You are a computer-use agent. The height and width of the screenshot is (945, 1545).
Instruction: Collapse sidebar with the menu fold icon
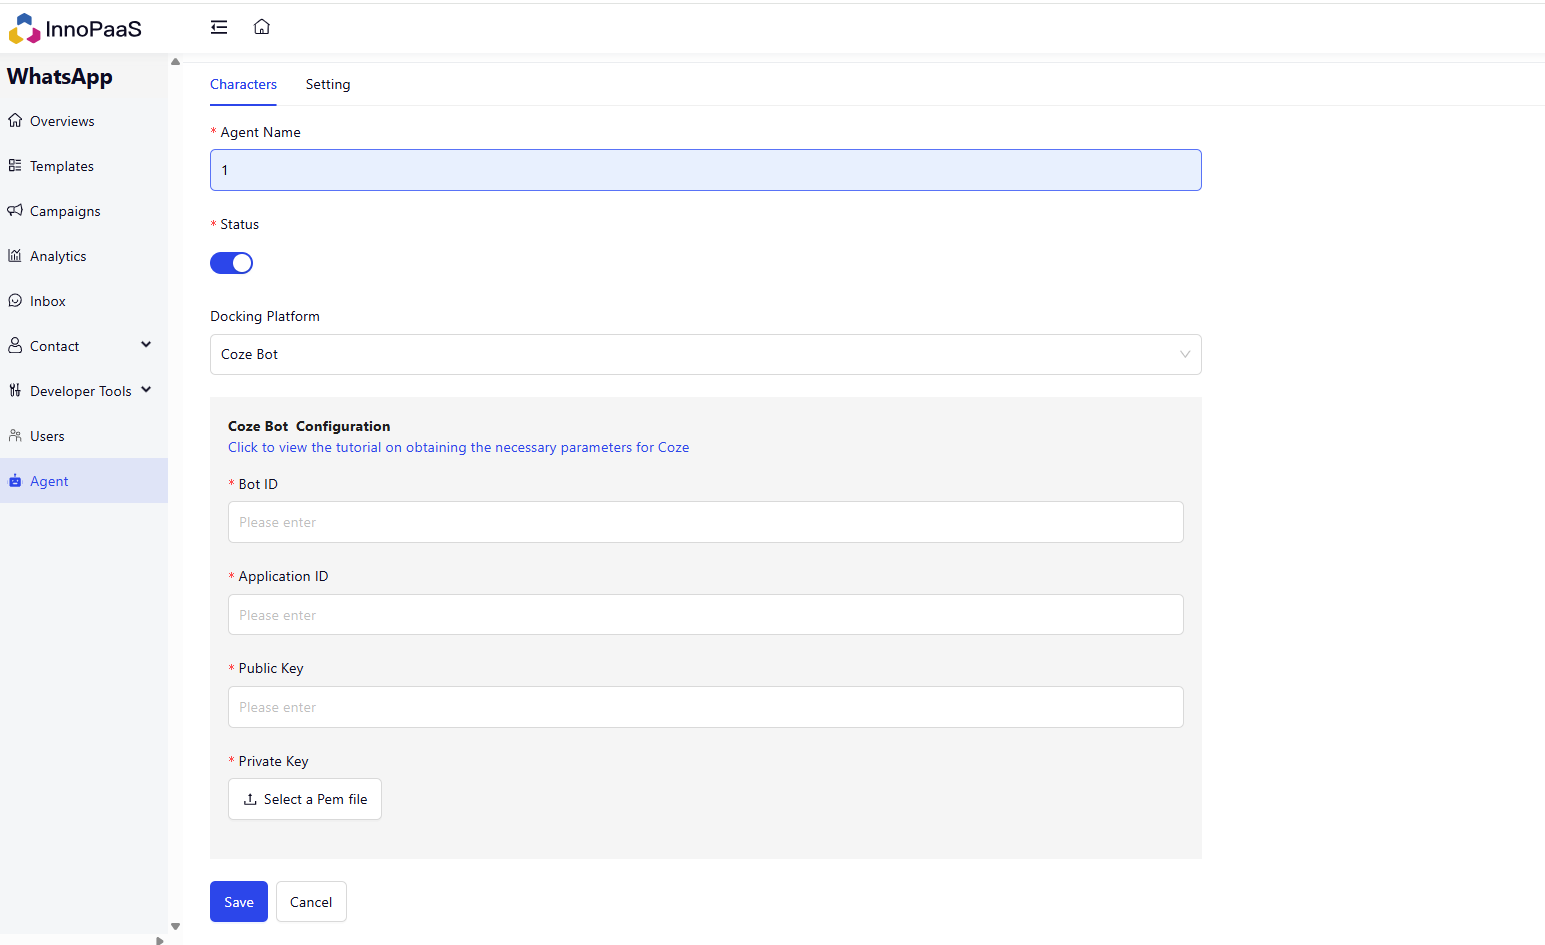pos(219,27)
